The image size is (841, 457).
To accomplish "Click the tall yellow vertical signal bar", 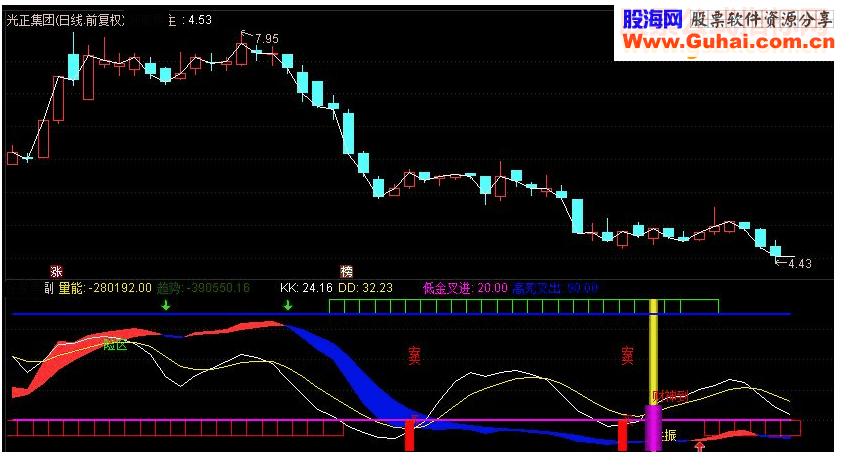I will point(653,352).
